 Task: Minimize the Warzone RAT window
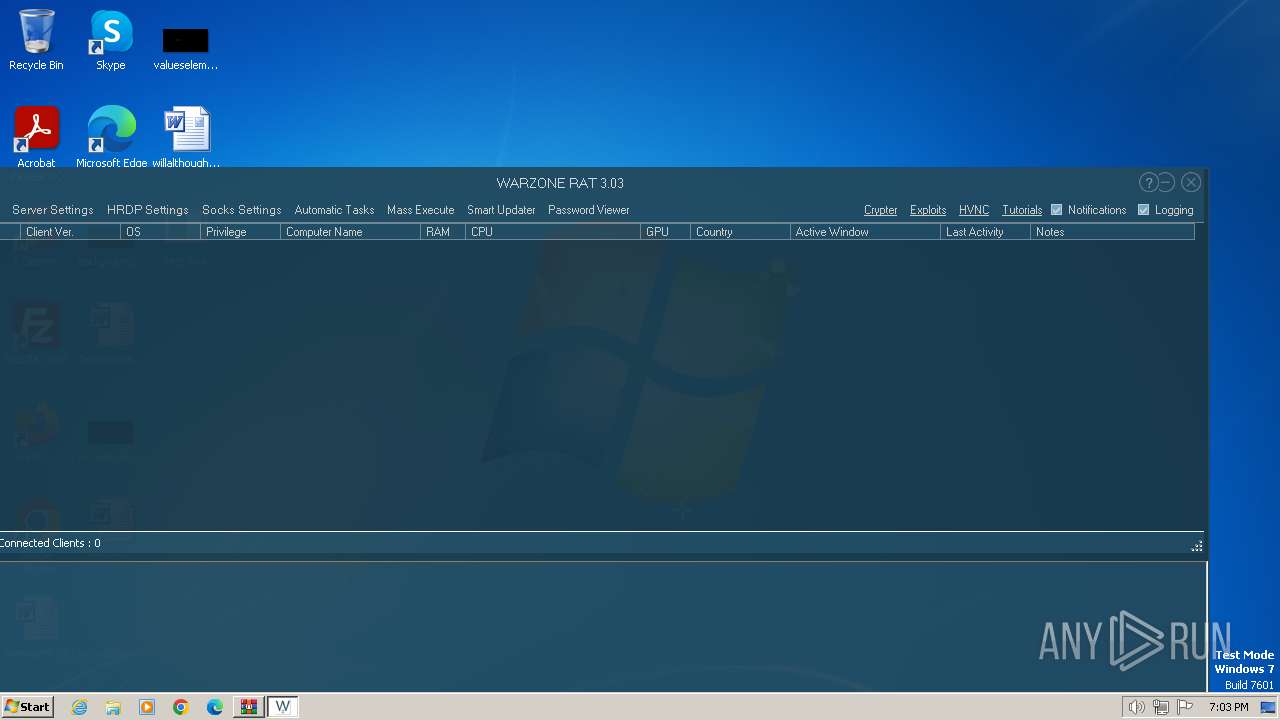pos(1166,182)
